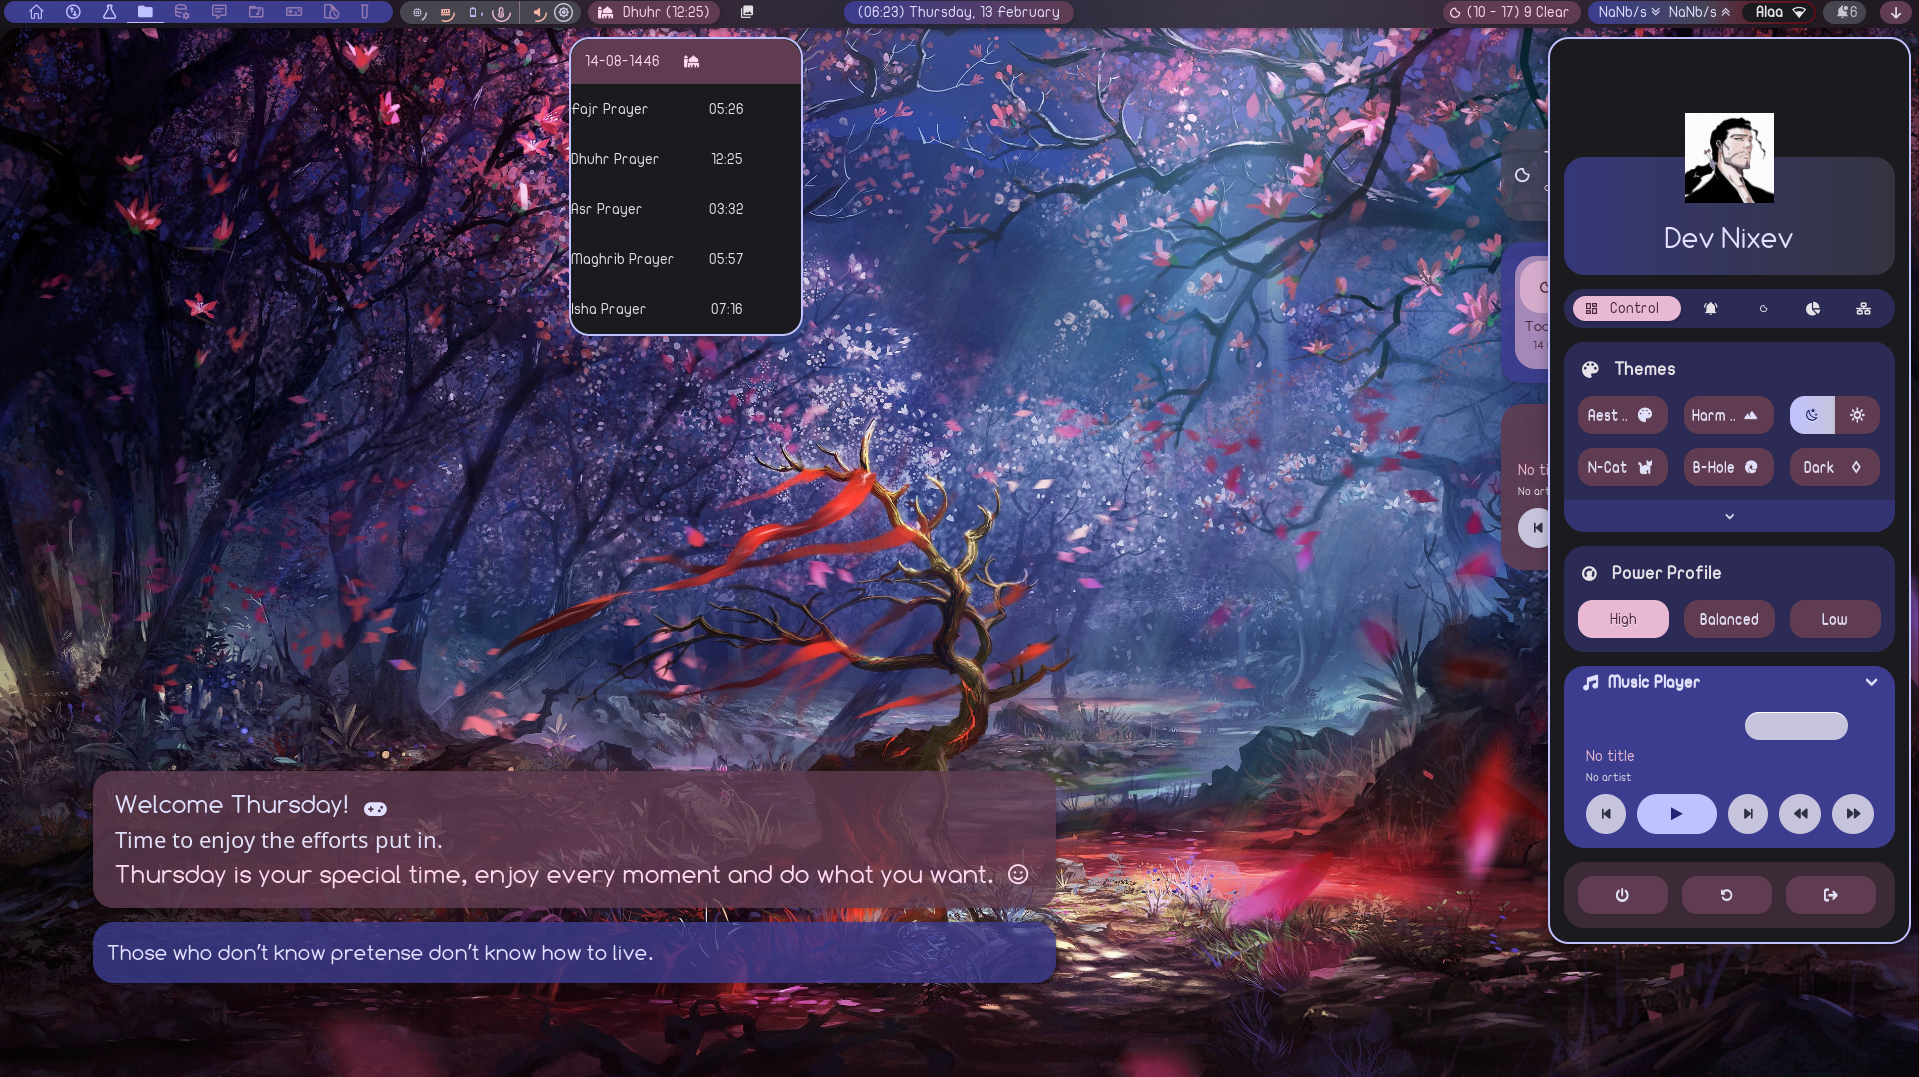
Task: Open the database settings workspace icon
Action: coord(182,12)
